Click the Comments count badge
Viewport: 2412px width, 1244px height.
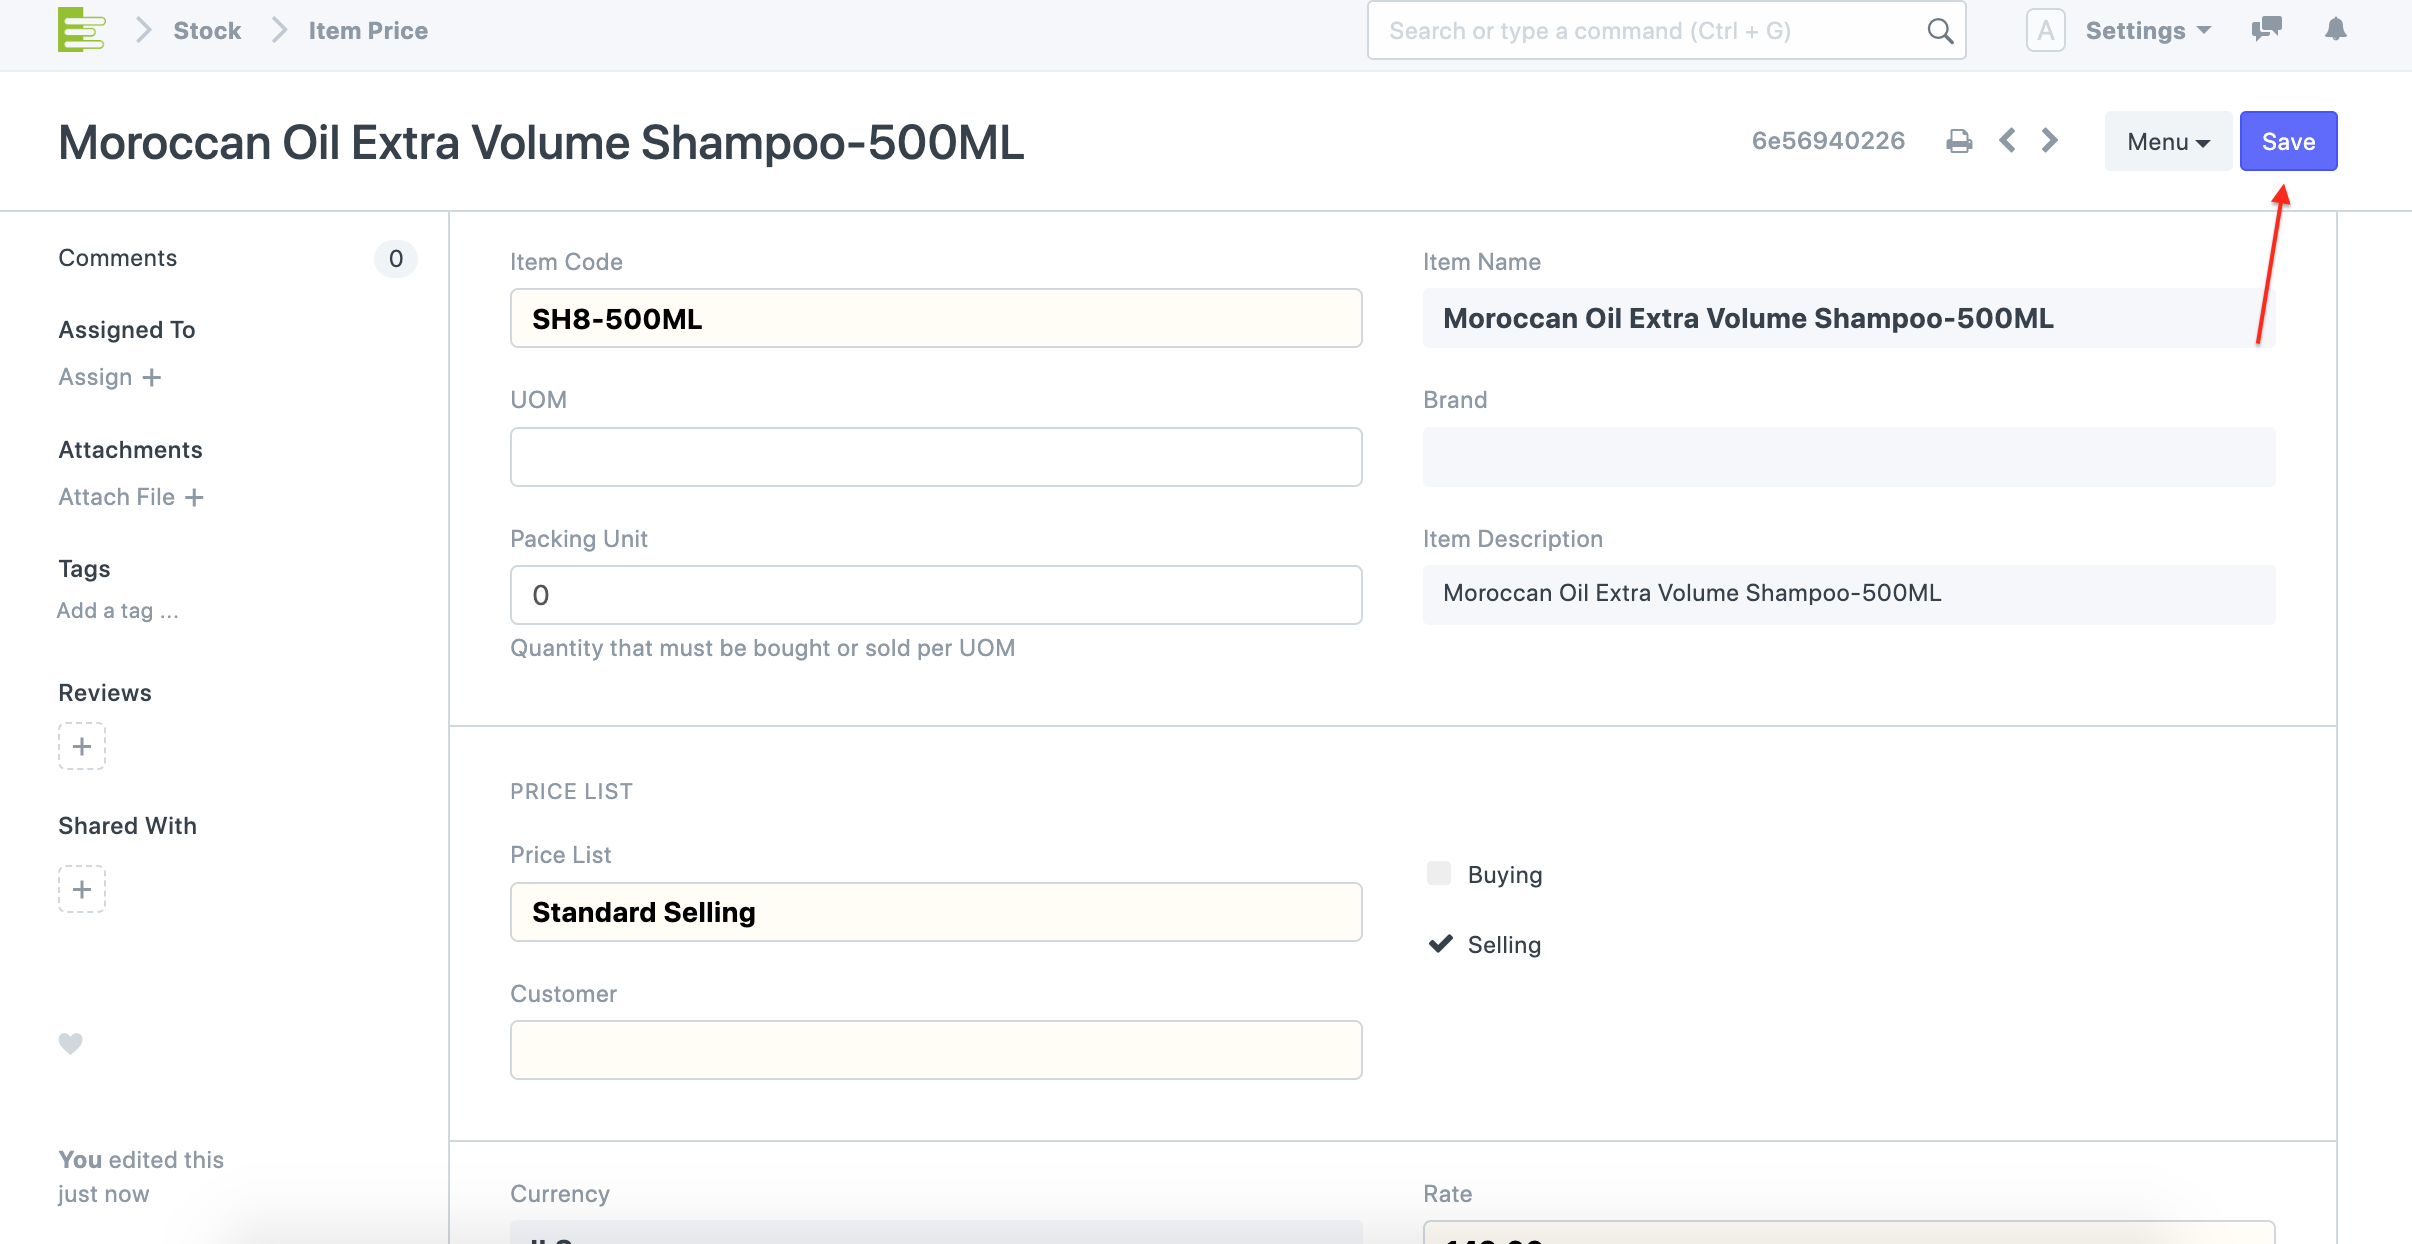(396, 259)
